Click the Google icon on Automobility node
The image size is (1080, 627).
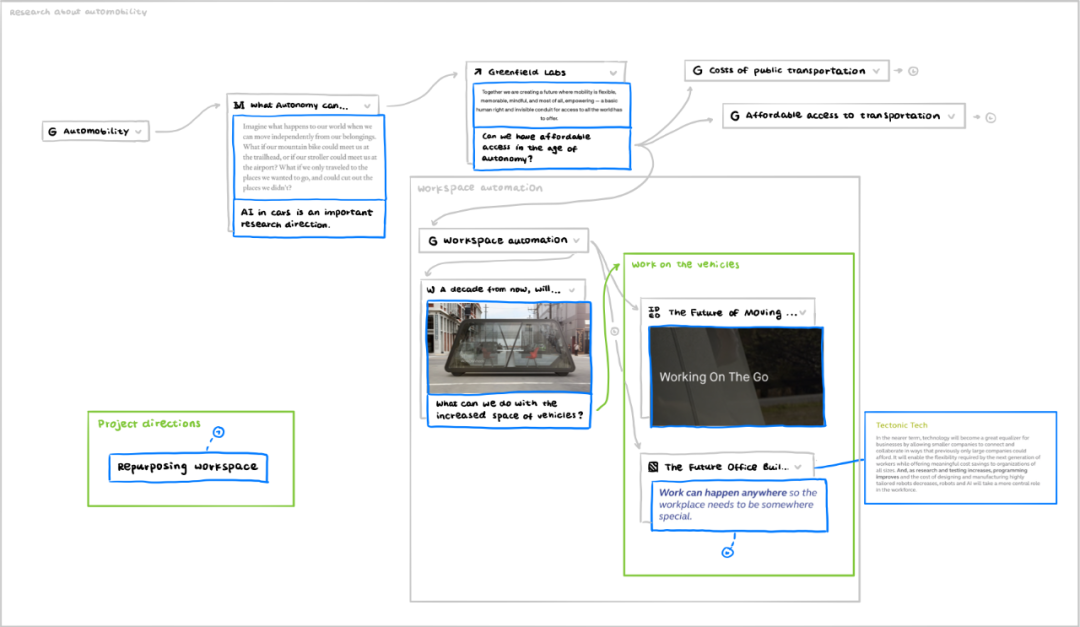coord(52,131)
